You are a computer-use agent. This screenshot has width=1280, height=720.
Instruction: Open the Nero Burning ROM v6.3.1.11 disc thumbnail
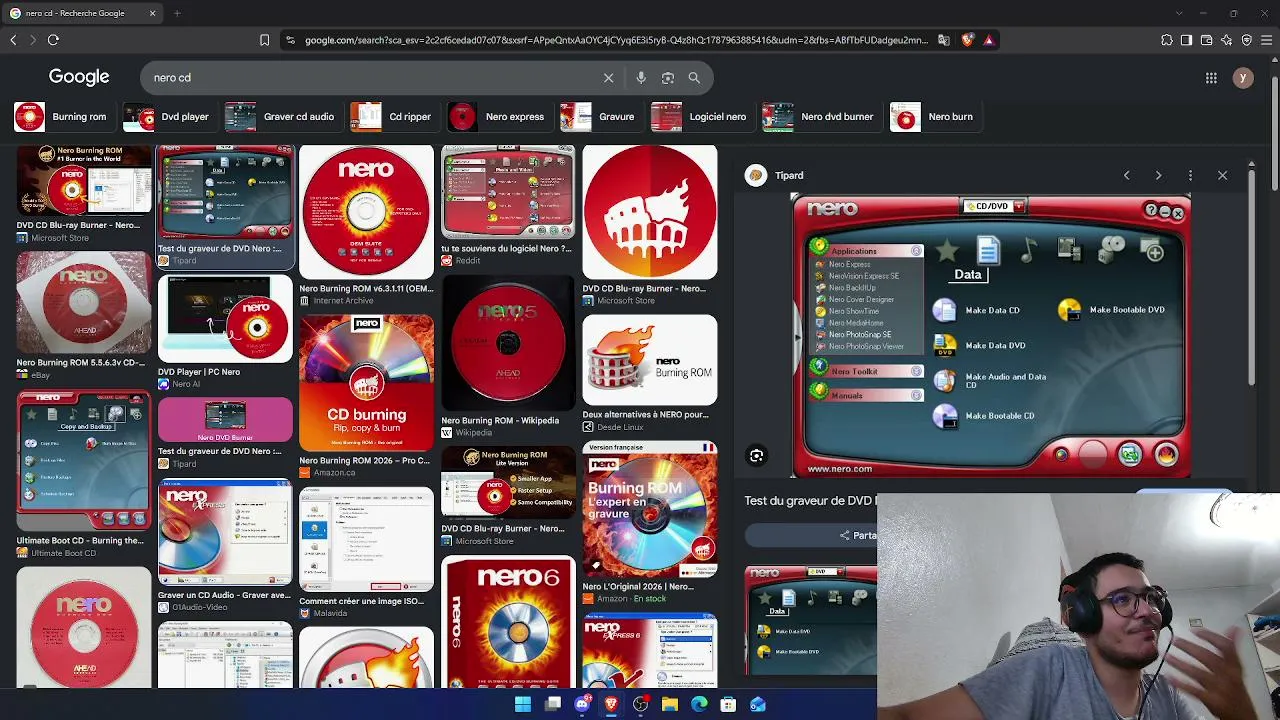click(367, 212)
